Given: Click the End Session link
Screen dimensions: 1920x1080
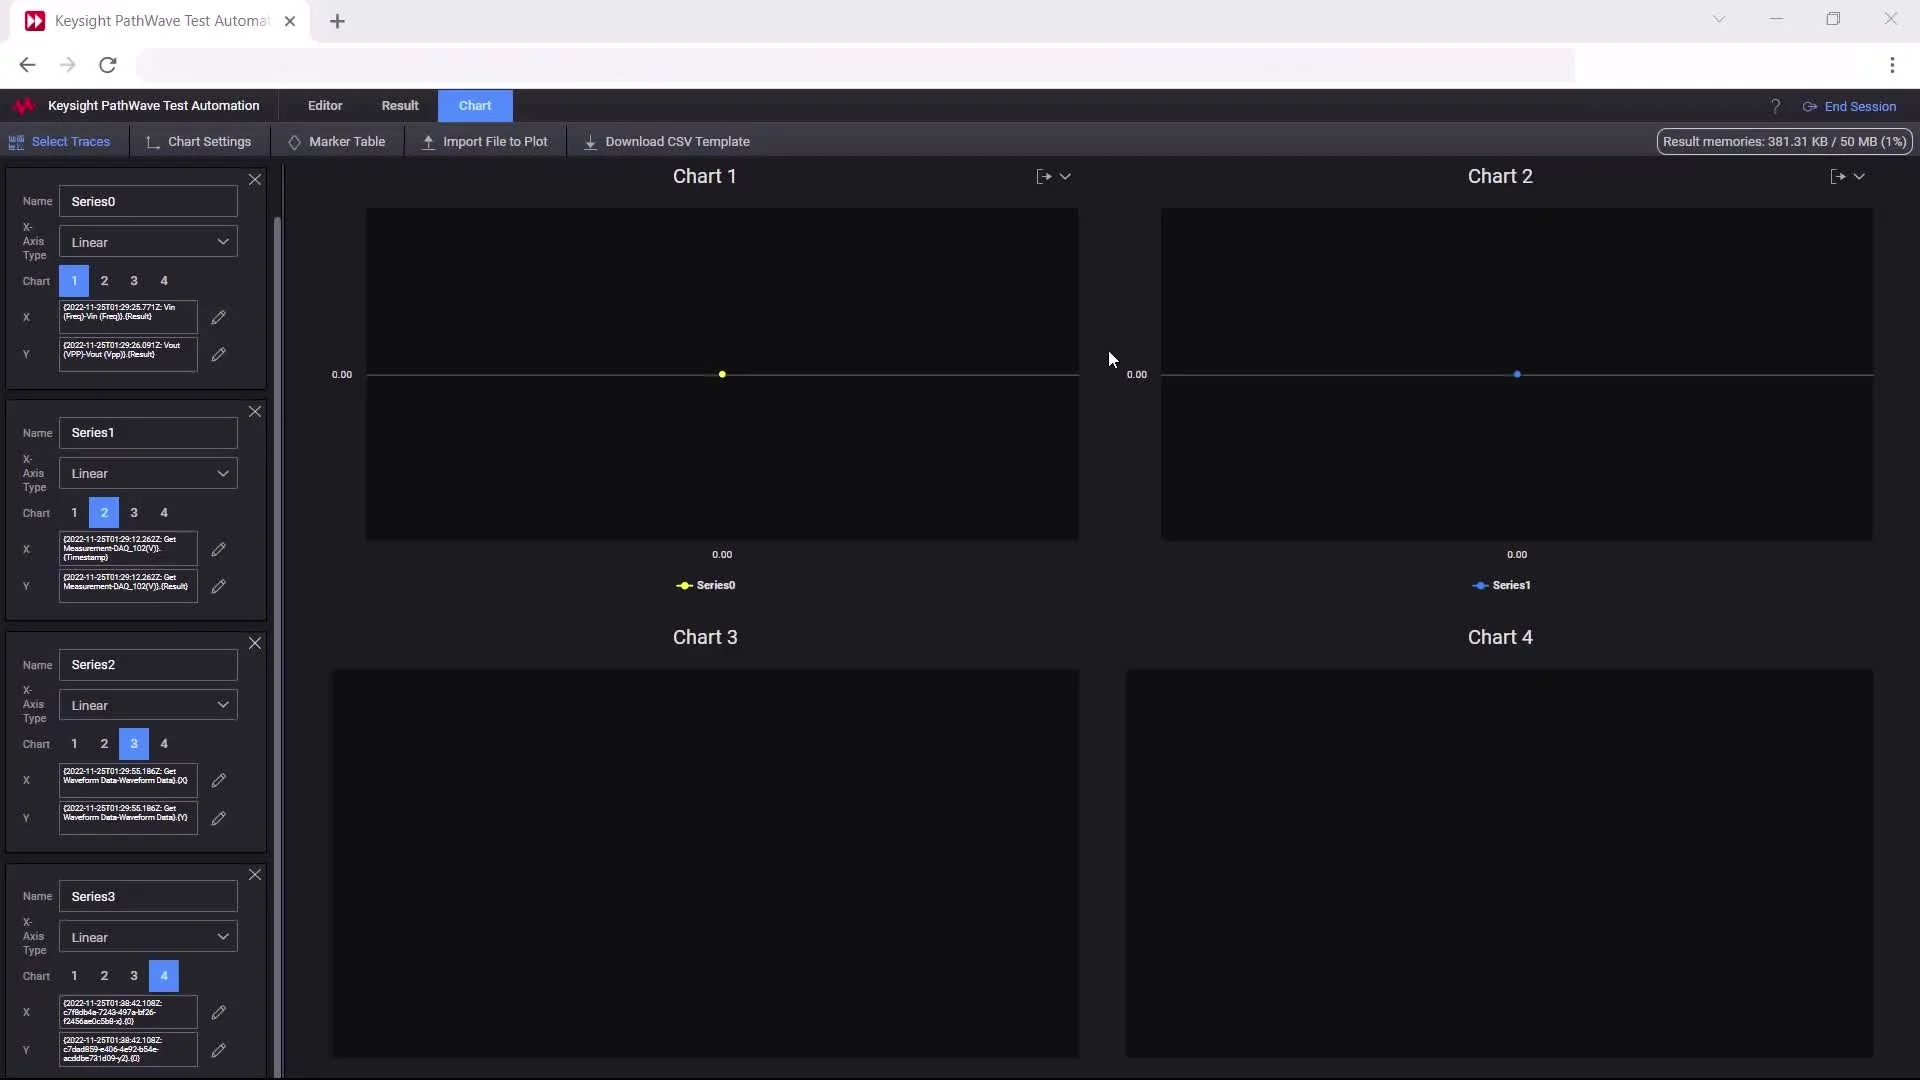Looking at the screenshot, I should [1849, 106].
